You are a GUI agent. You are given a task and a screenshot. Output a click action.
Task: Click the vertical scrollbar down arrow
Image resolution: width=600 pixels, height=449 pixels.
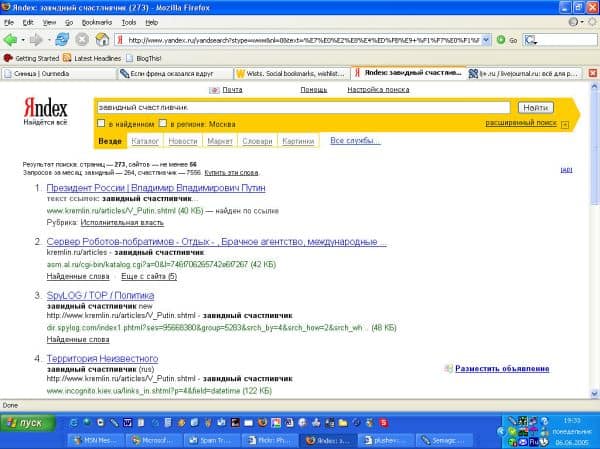point(594,393)
